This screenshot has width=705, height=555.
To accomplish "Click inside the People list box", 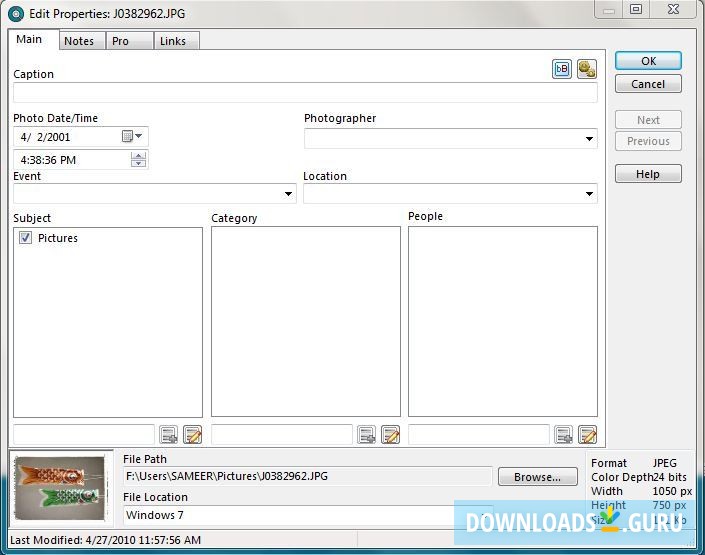I will 503,321.
